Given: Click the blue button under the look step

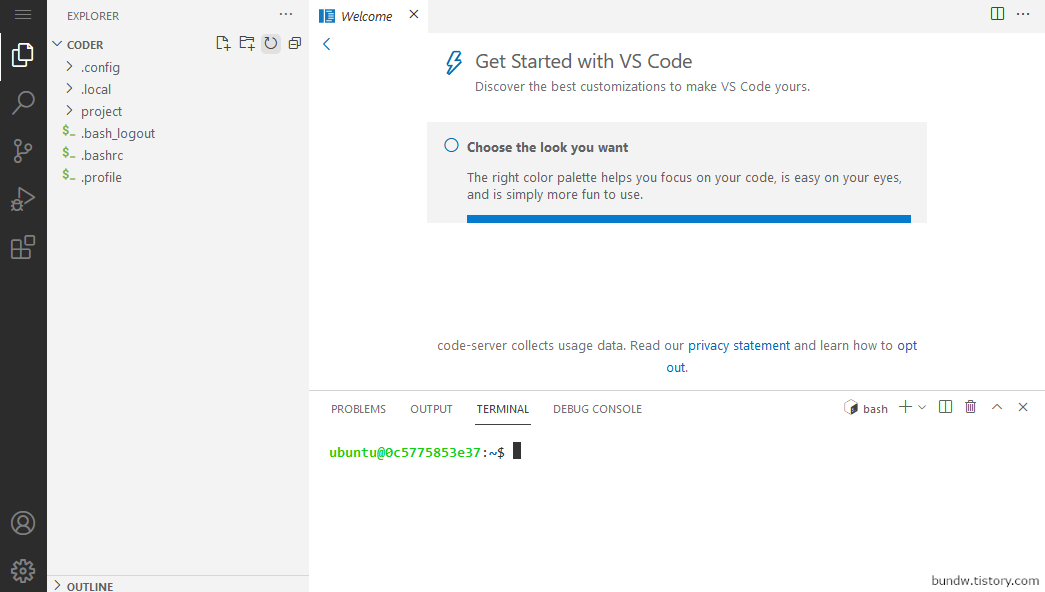Looking at the screenshot, I should (x=688, y=219).
